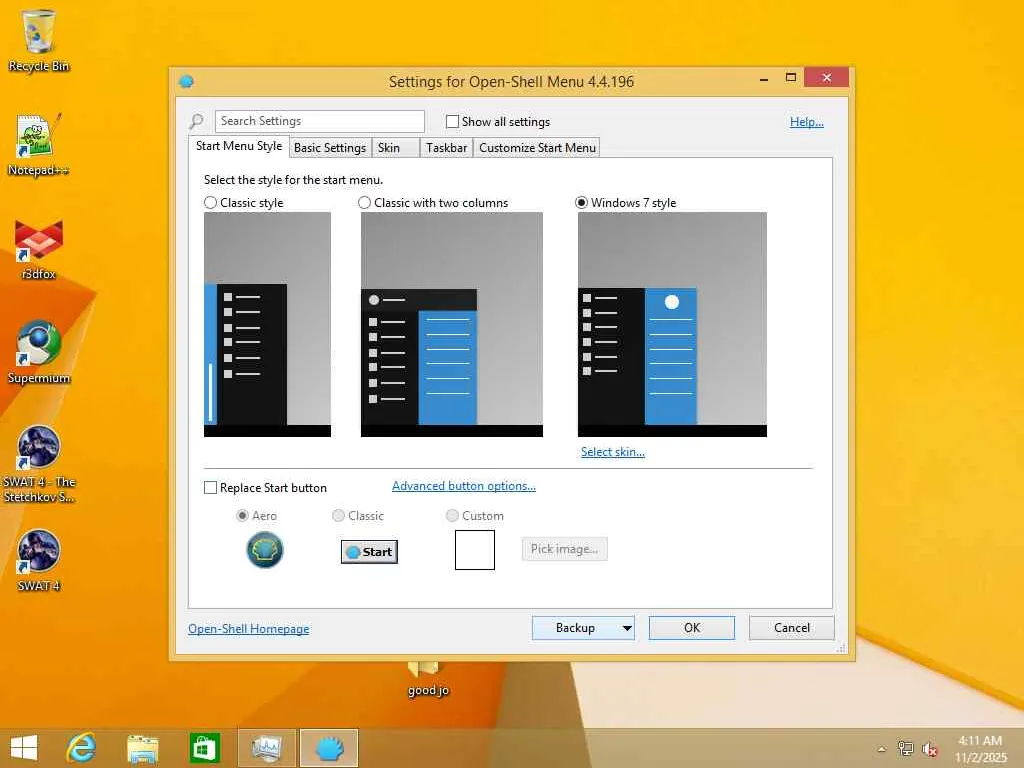Click the two columns style preview thumbnail
Image resolution: width=1024 pixels, height=768 pixels.
click(452, 325)
